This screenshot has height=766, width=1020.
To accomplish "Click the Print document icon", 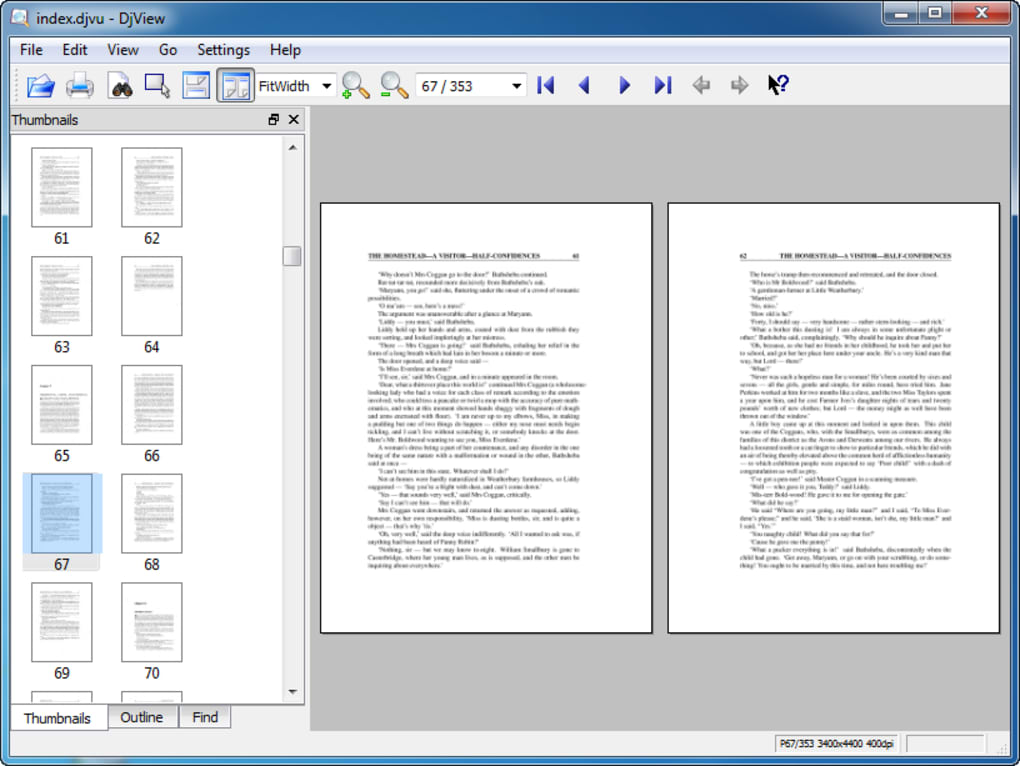I will click(80, 86).
